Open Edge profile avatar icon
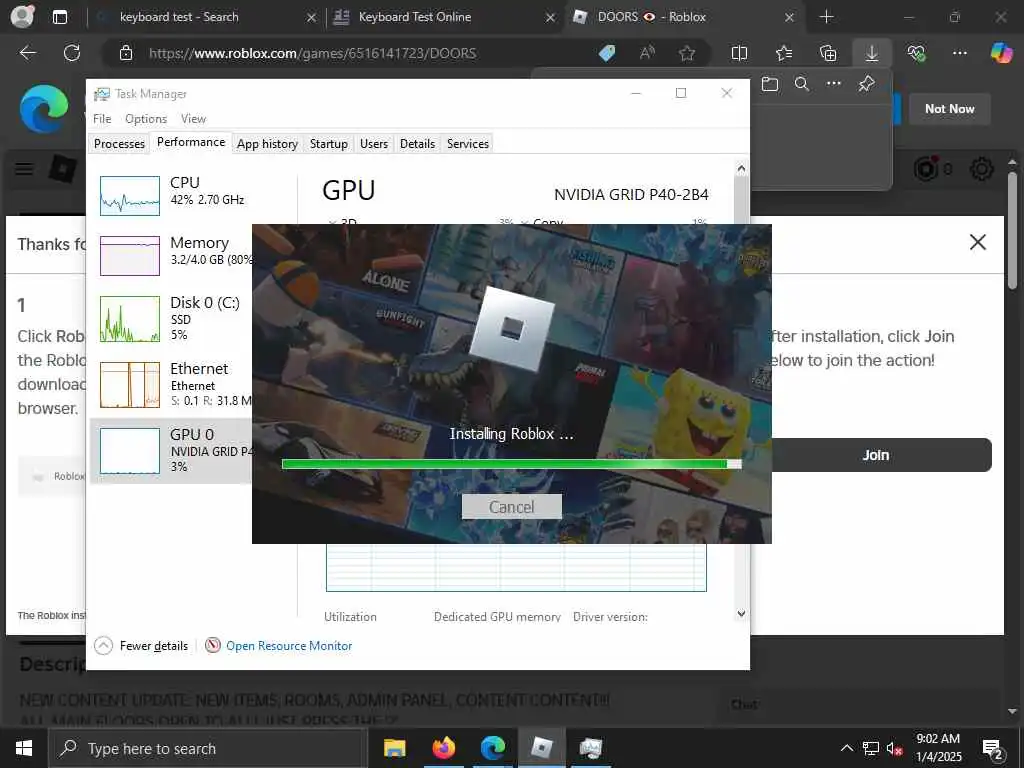Viewport: 1024px width, 768px height. pos(22,17)
